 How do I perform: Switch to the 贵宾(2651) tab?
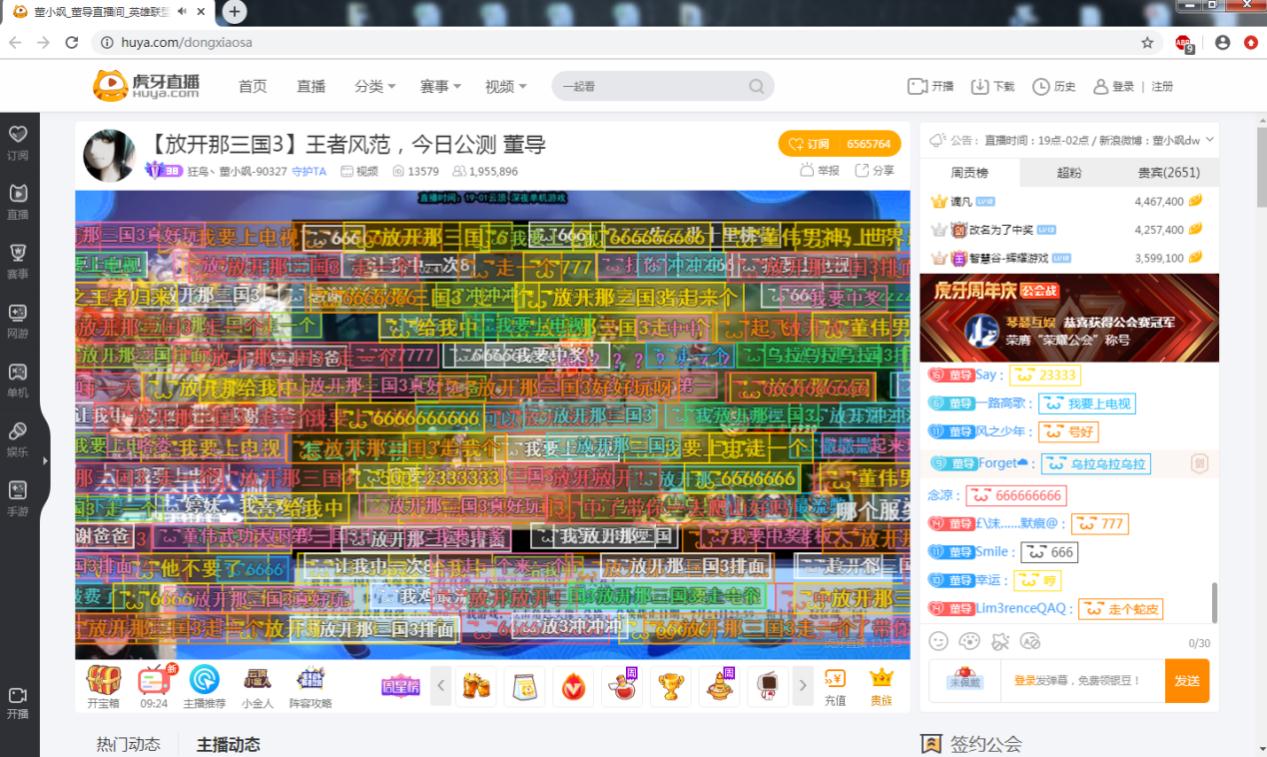[1168, 172]
